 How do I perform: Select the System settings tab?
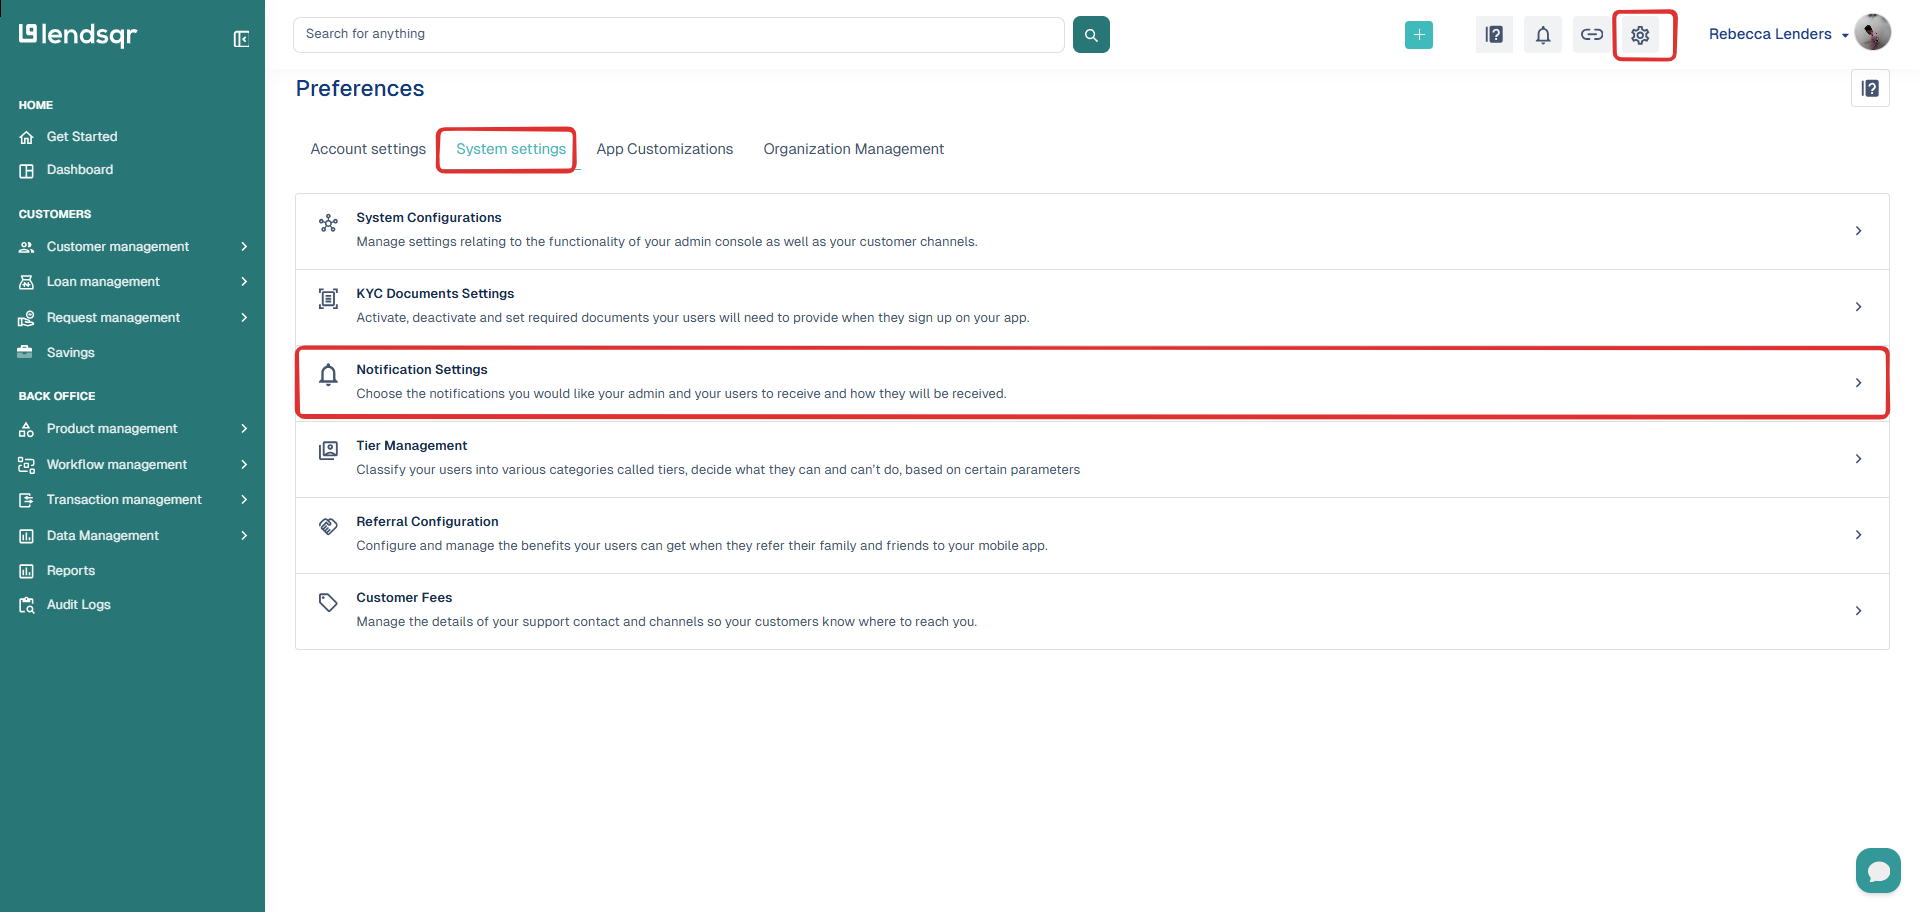[511, 149]
